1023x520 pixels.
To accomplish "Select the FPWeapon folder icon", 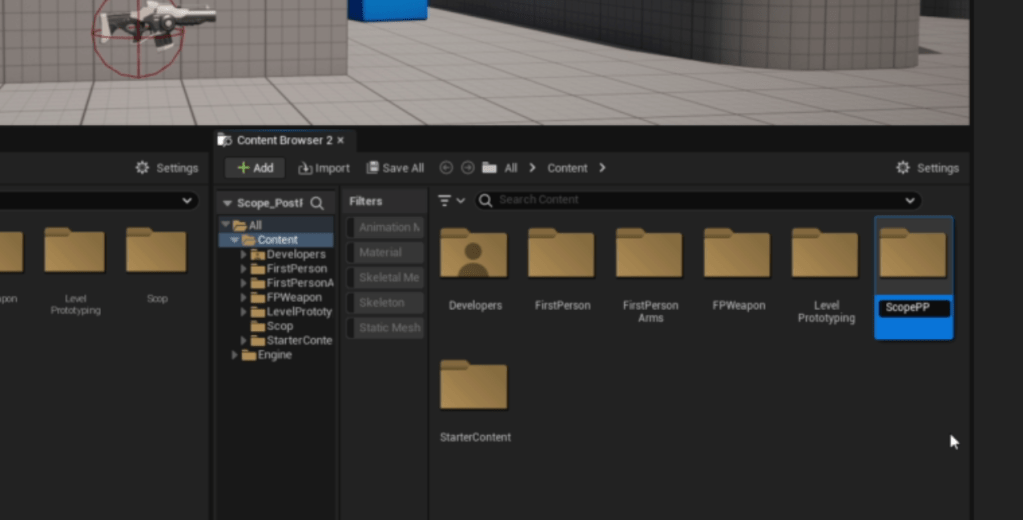I will pyautogui.click(x=737, y=254).
